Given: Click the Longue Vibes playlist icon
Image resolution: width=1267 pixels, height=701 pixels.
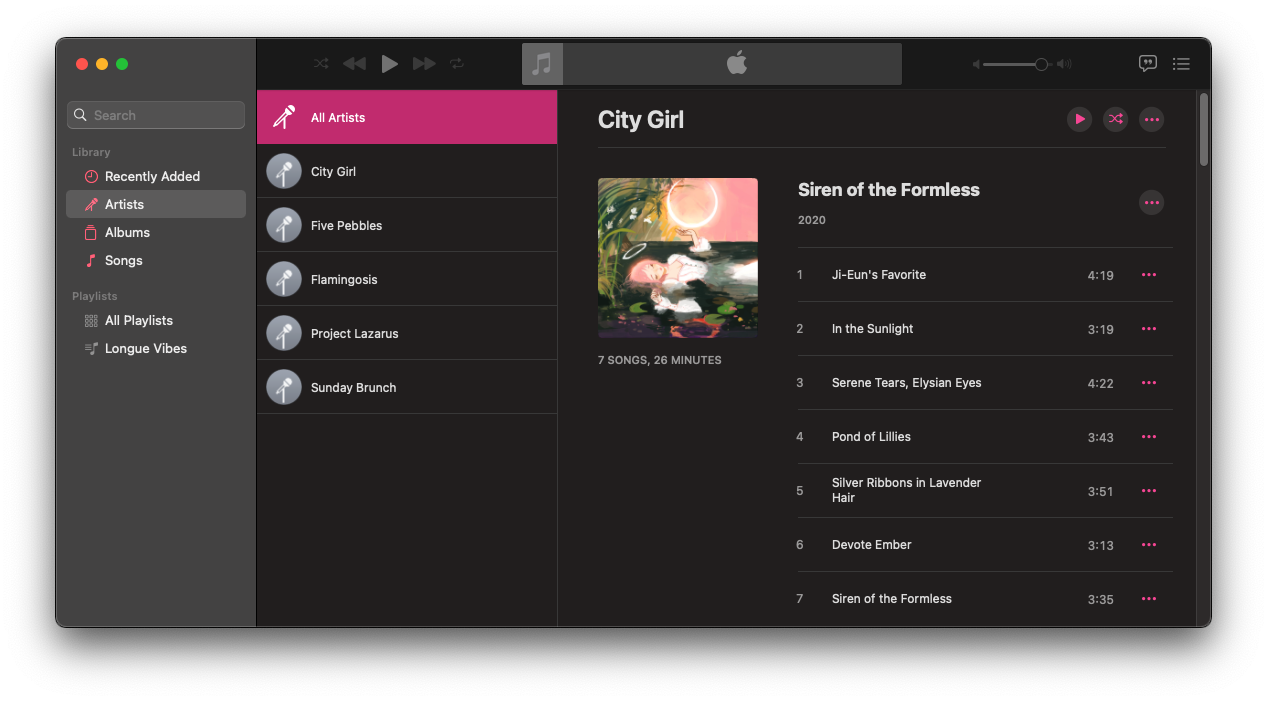Looking at the screenshot, I should [91, 348].
